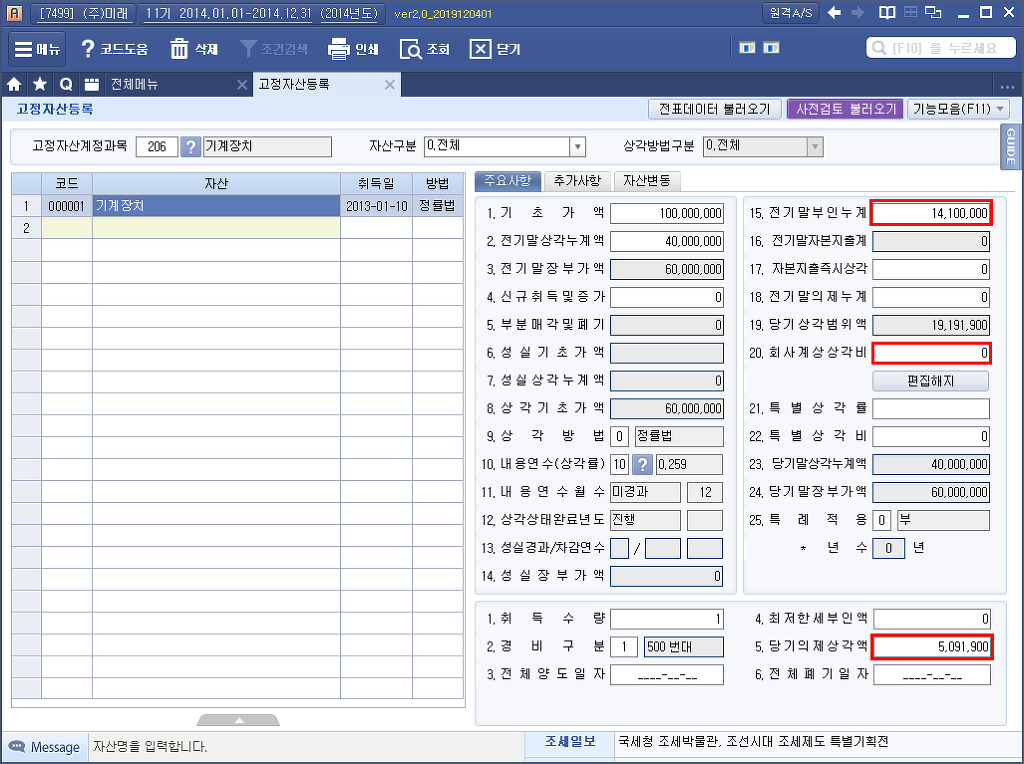The image size is (1024, 764).
Task: Click the 고정자산계정과목 code field 206
Action: 157,147
